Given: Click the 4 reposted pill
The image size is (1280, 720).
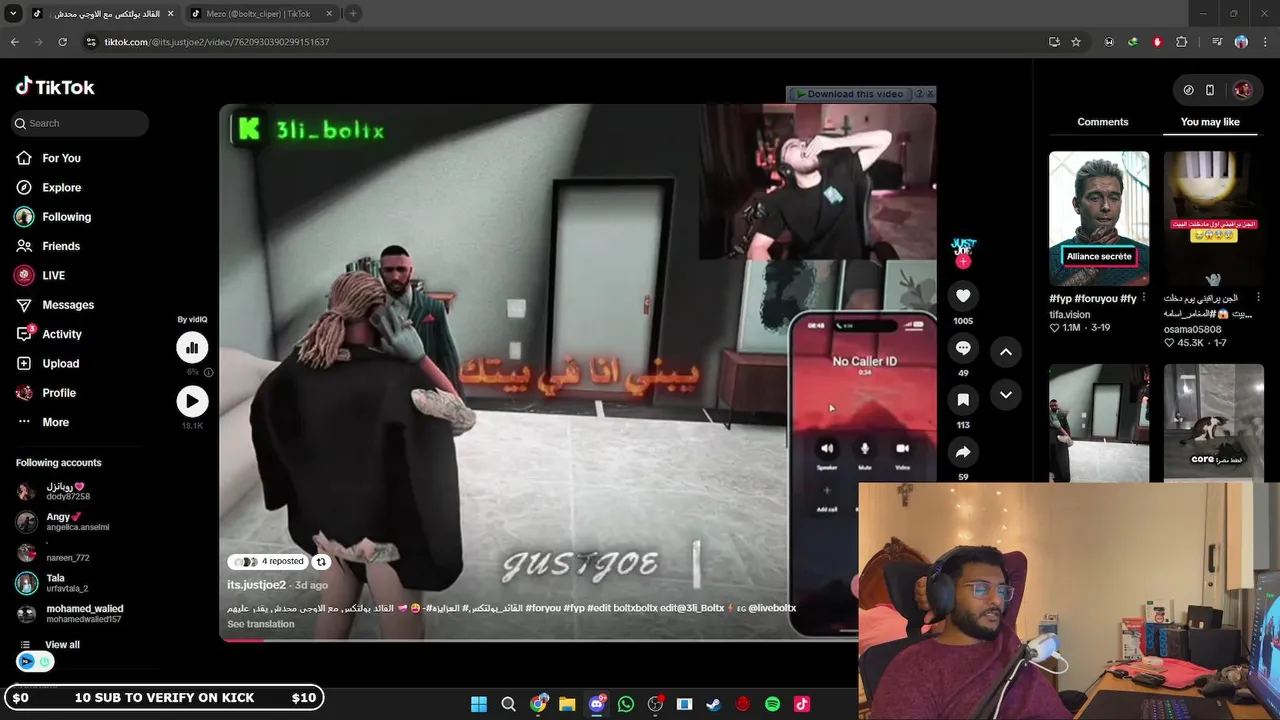Looking at the screenshot, I should 268,562.
